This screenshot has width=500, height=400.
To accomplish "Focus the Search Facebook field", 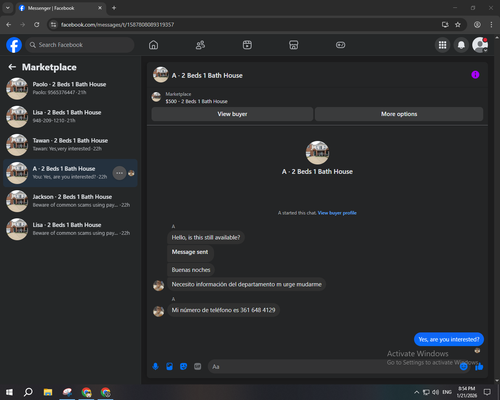I will point(80,45).
